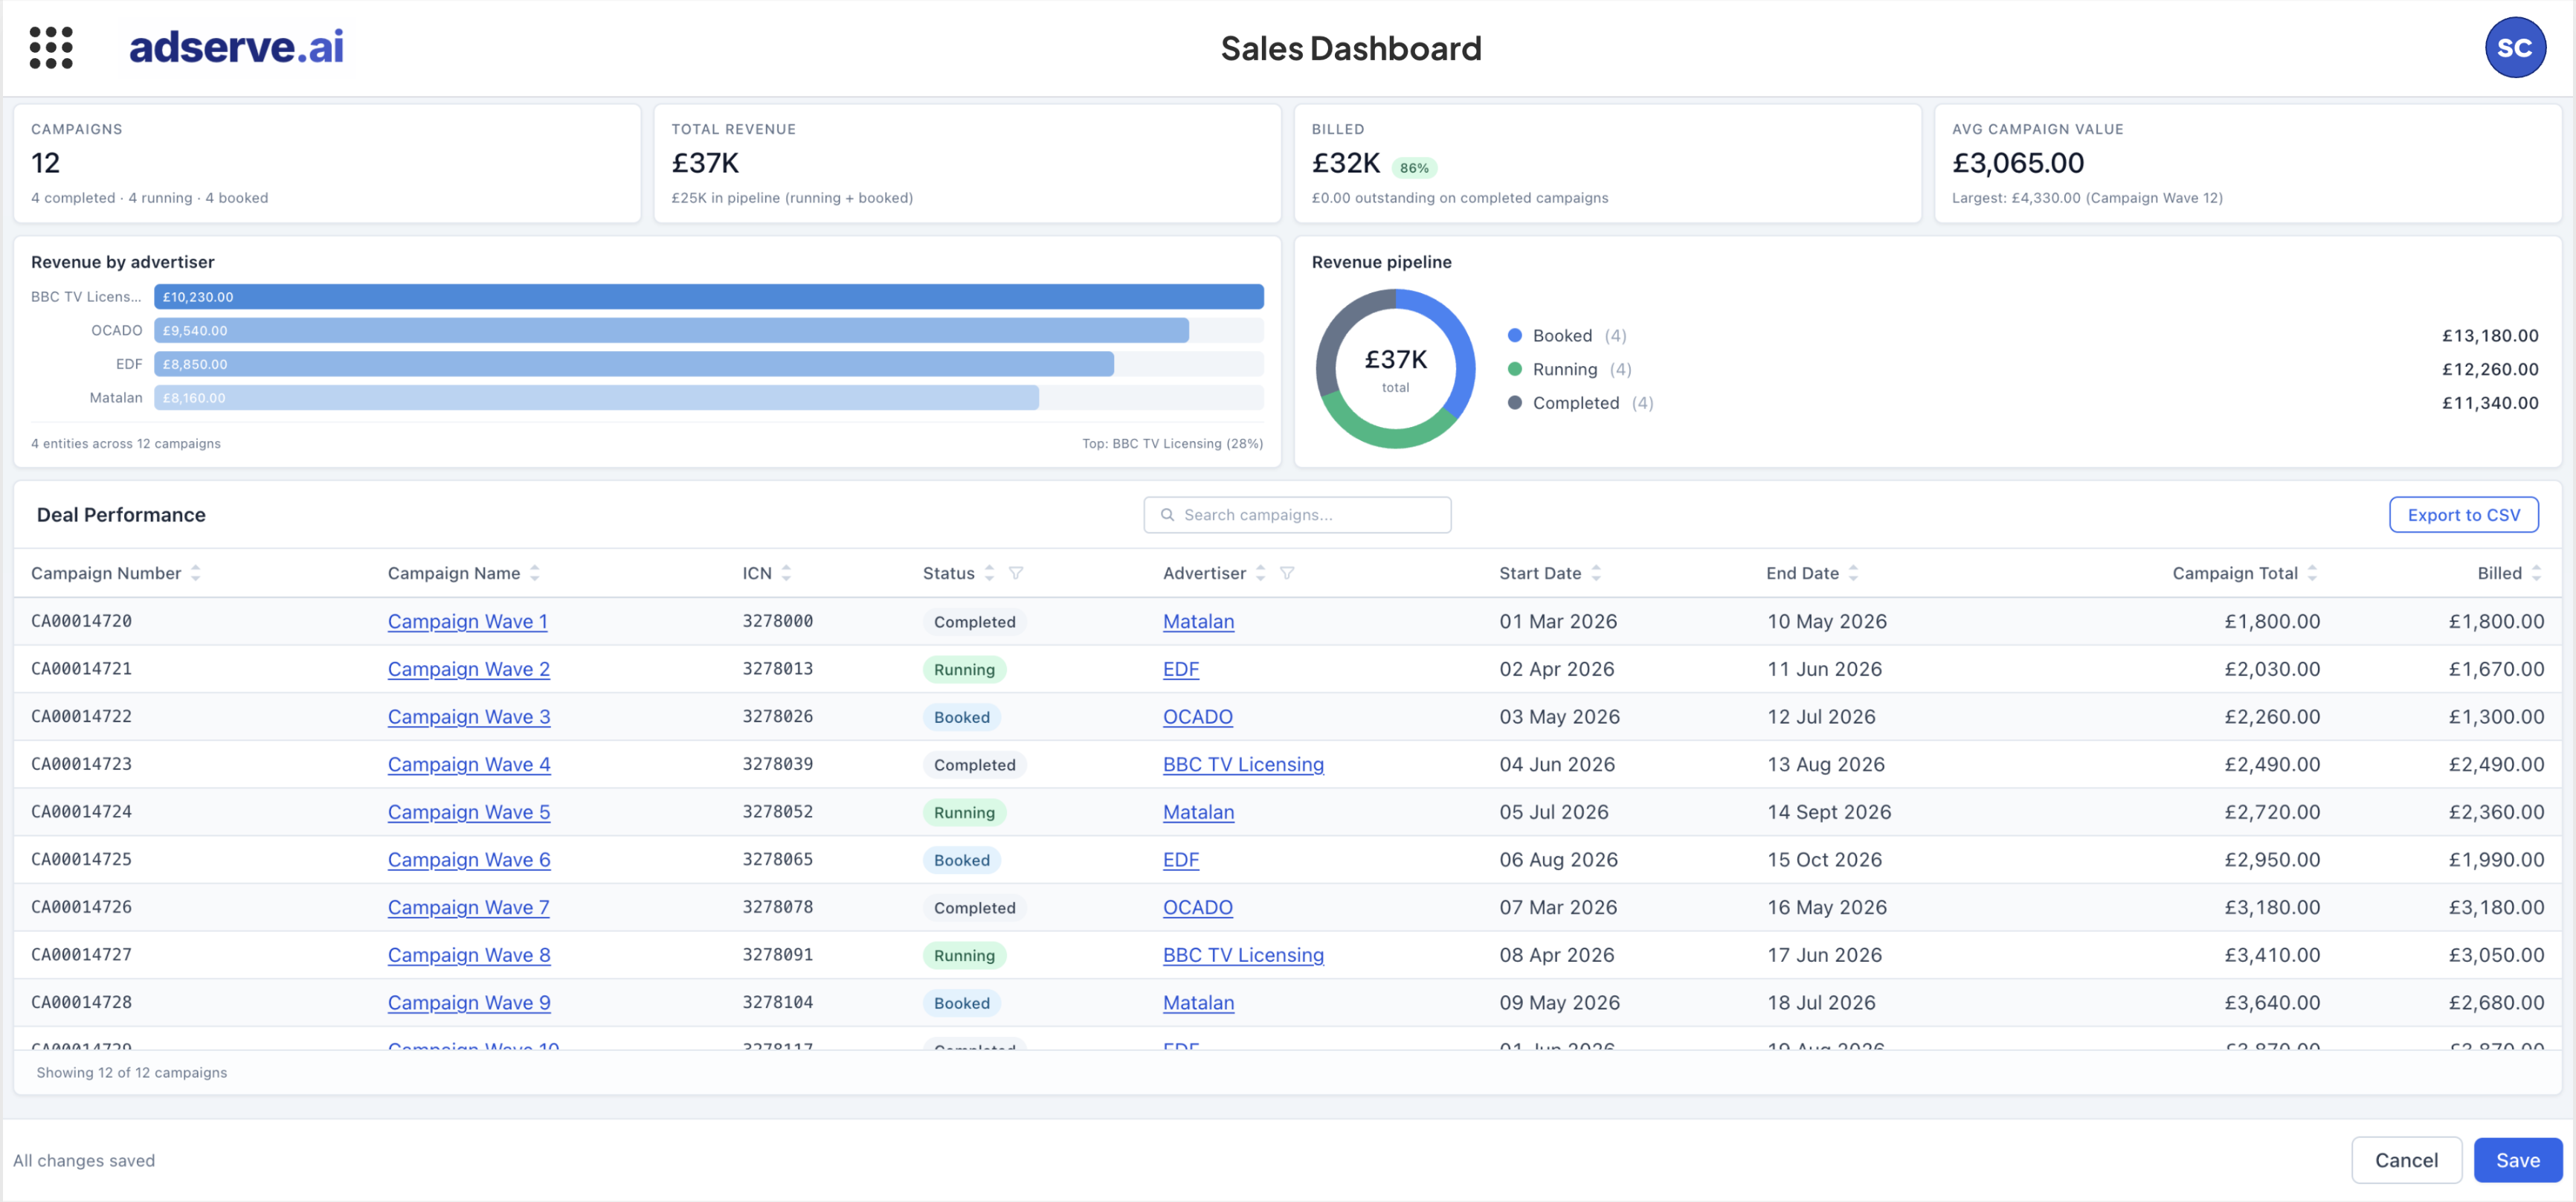Click the Completed grey legend dot
Image resolution: width=2576 pixels, height=1202 pixels.
tap(1514, 403)
